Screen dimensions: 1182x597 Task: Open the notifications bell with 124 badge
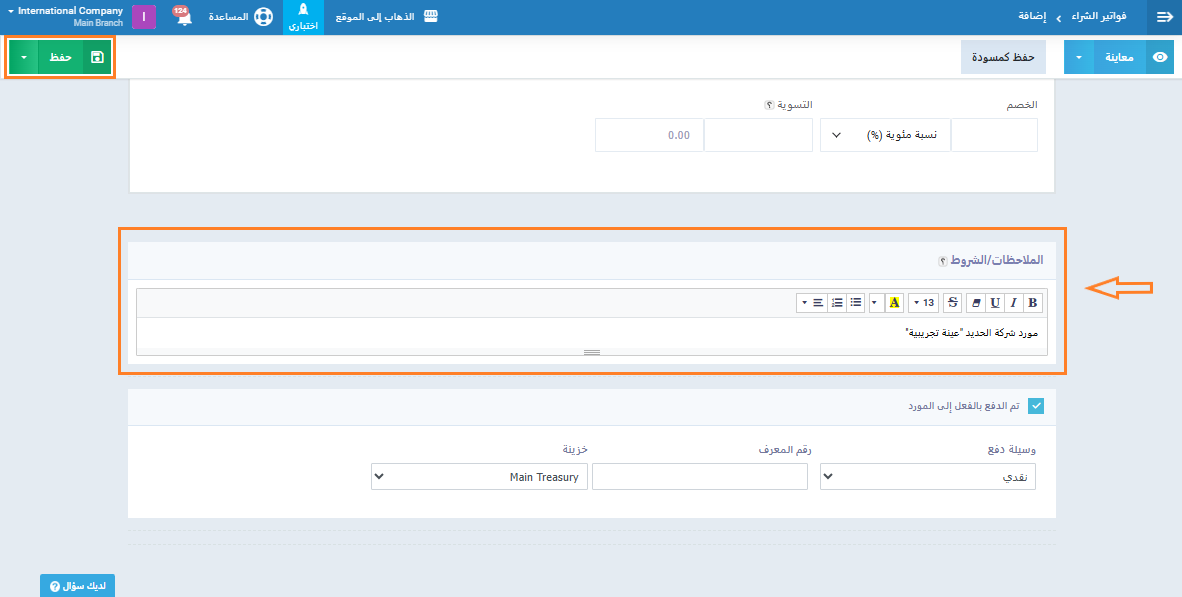(183, 17)
